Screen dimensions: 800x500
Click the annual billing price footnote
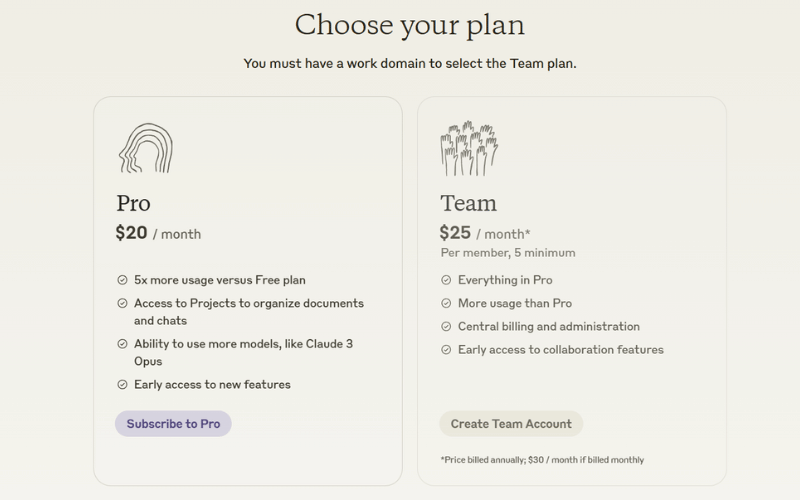coord(541,460)
